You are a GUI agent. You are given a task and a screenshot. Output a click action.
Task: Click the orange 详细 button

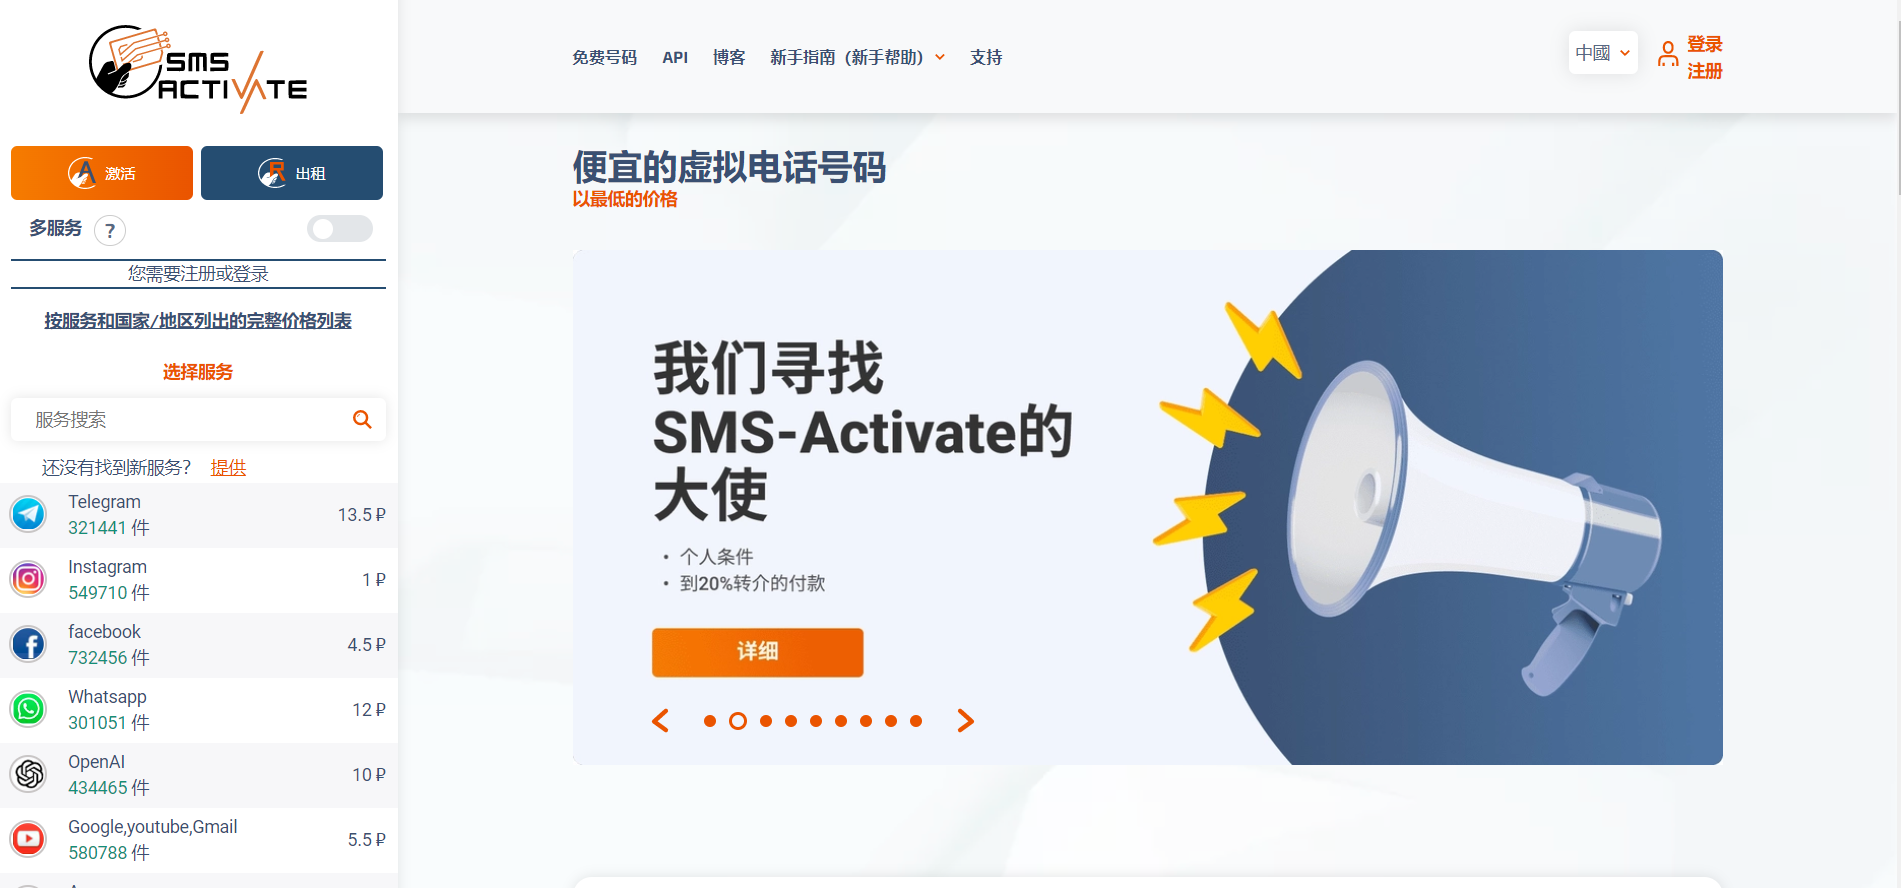(758, 652)
